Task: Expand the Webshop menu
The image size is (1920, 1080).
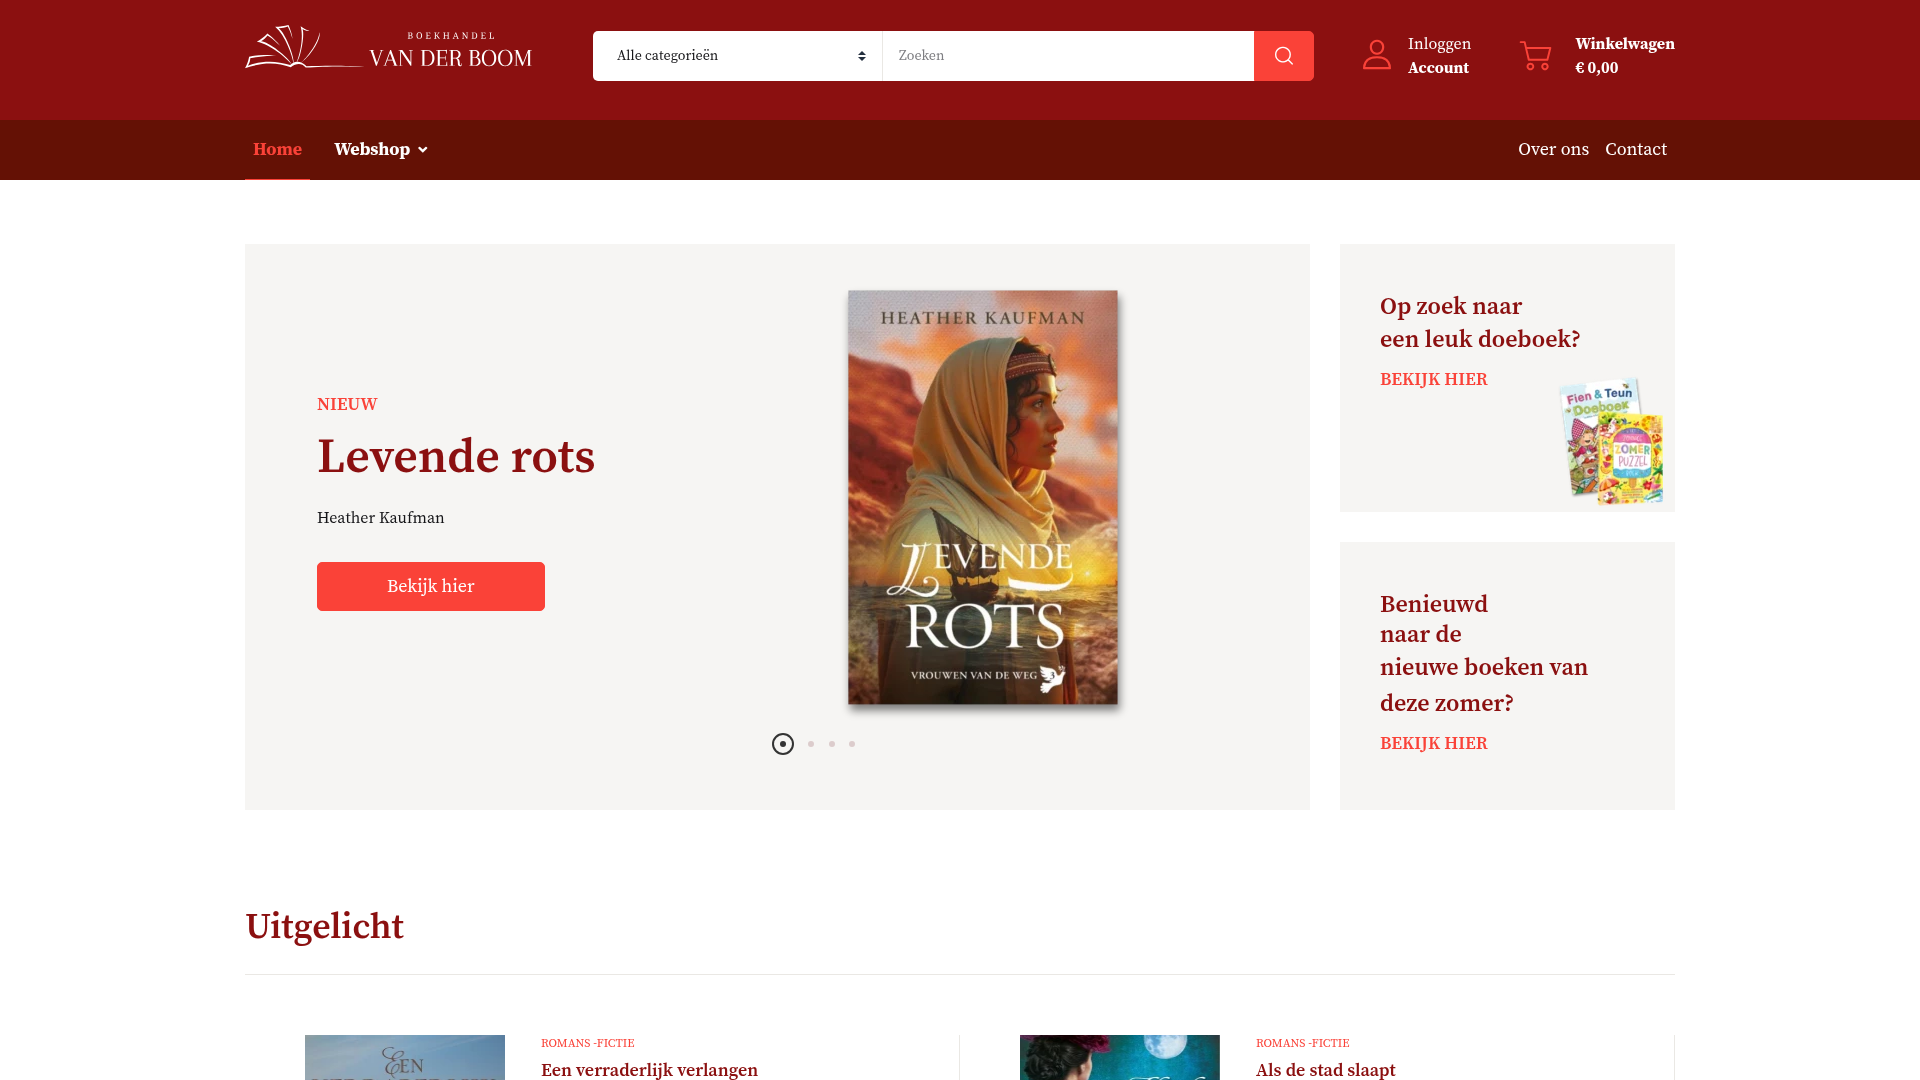Action: 381,150
